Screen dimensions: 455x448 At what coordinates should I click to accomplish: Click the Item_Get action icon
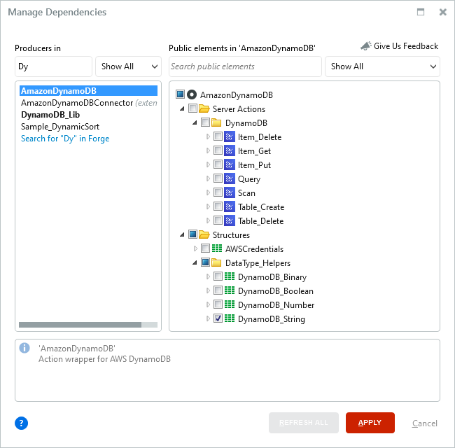pos(229,151)
